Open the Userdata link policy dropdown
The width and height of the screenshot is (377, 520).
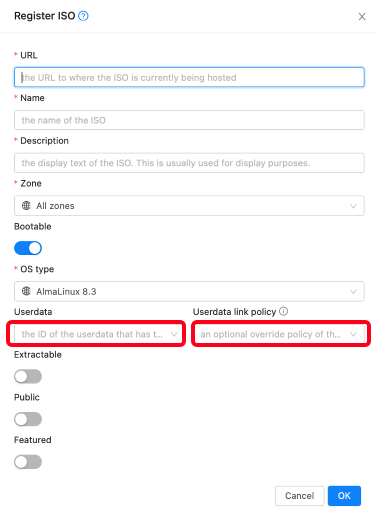coord(281,334)
